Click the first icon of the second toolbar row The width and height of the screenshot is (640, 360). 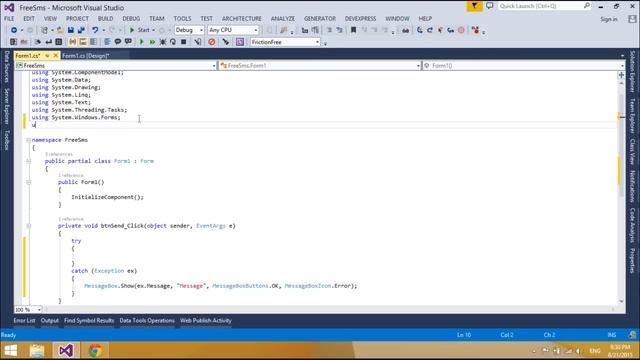(x=13, y=42)
